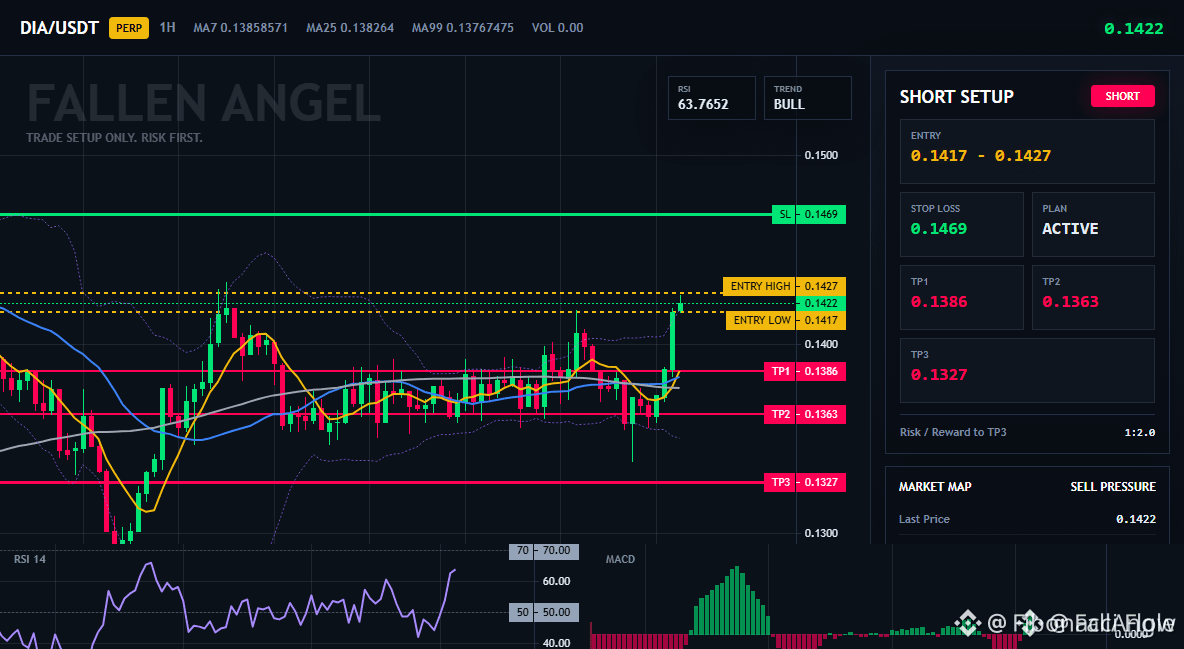Click the TREND BULL info box

[x=807, y=97]
